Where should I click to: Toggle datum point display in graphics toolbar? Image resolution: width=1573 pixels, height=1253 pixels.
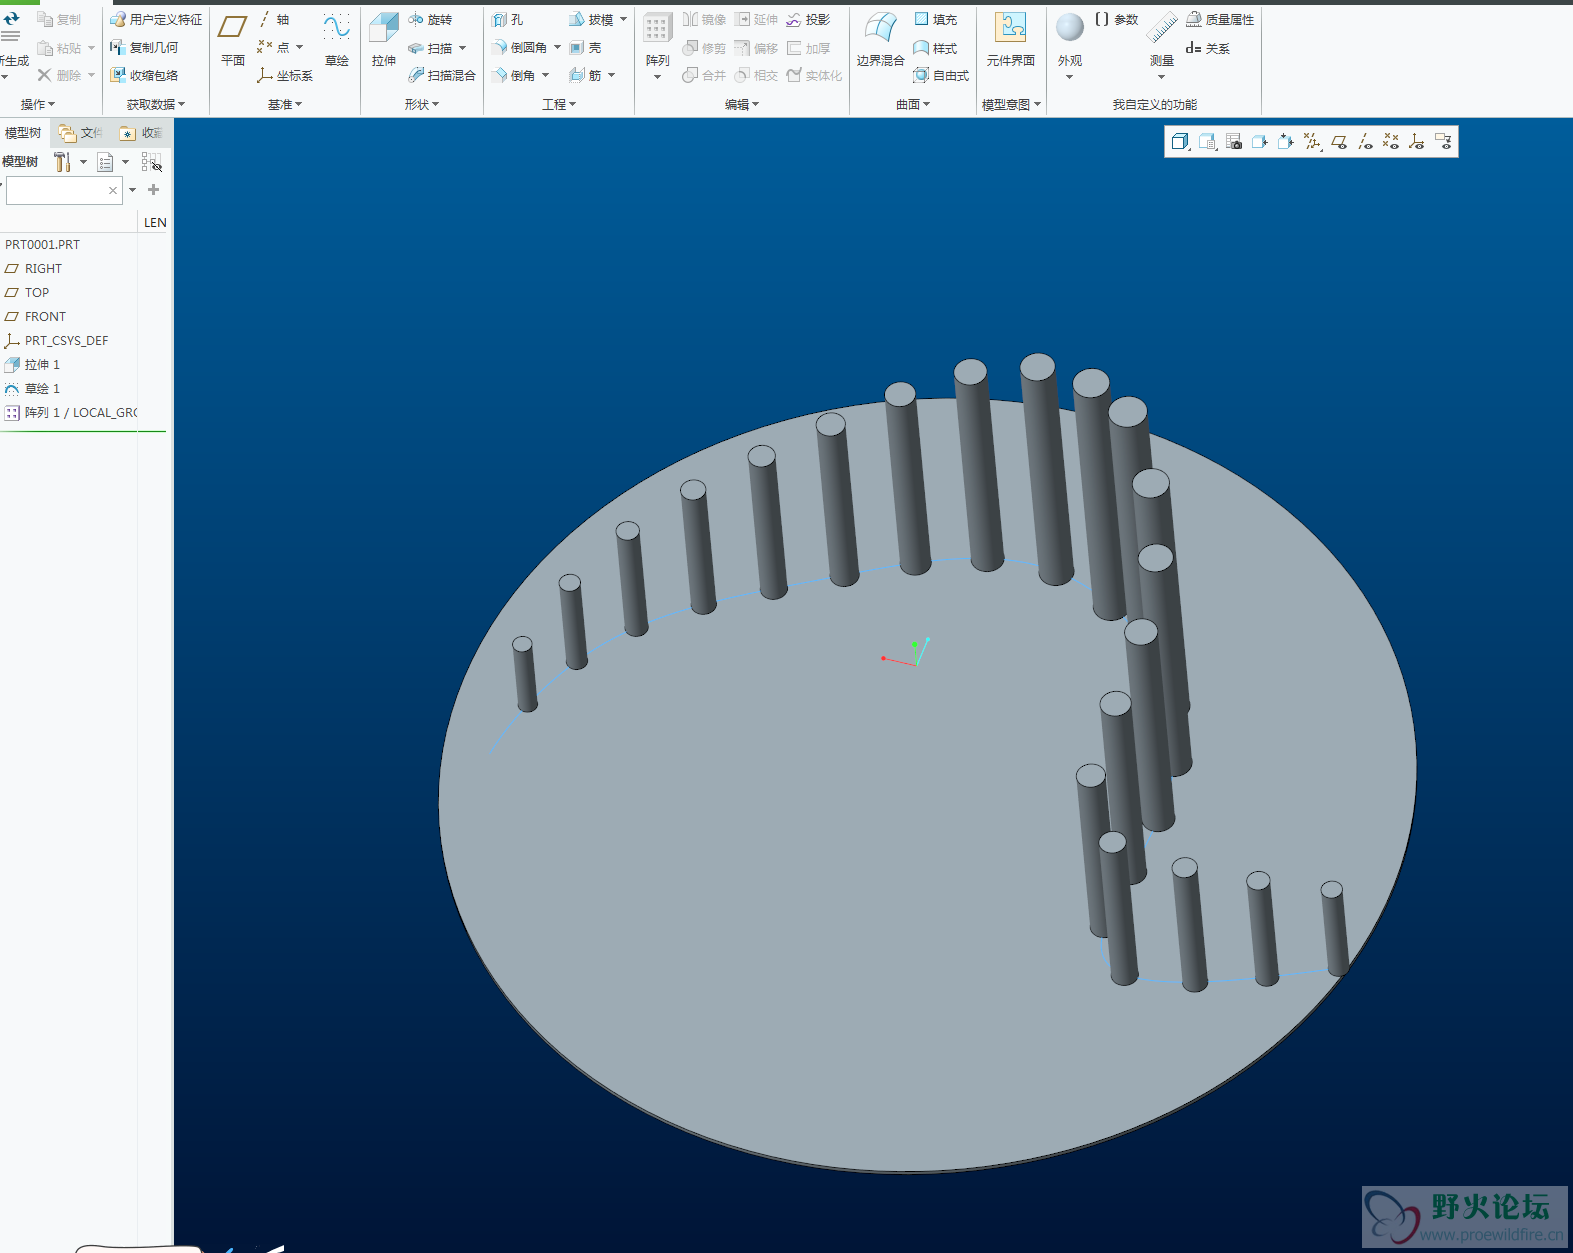tap(1391, 142)
